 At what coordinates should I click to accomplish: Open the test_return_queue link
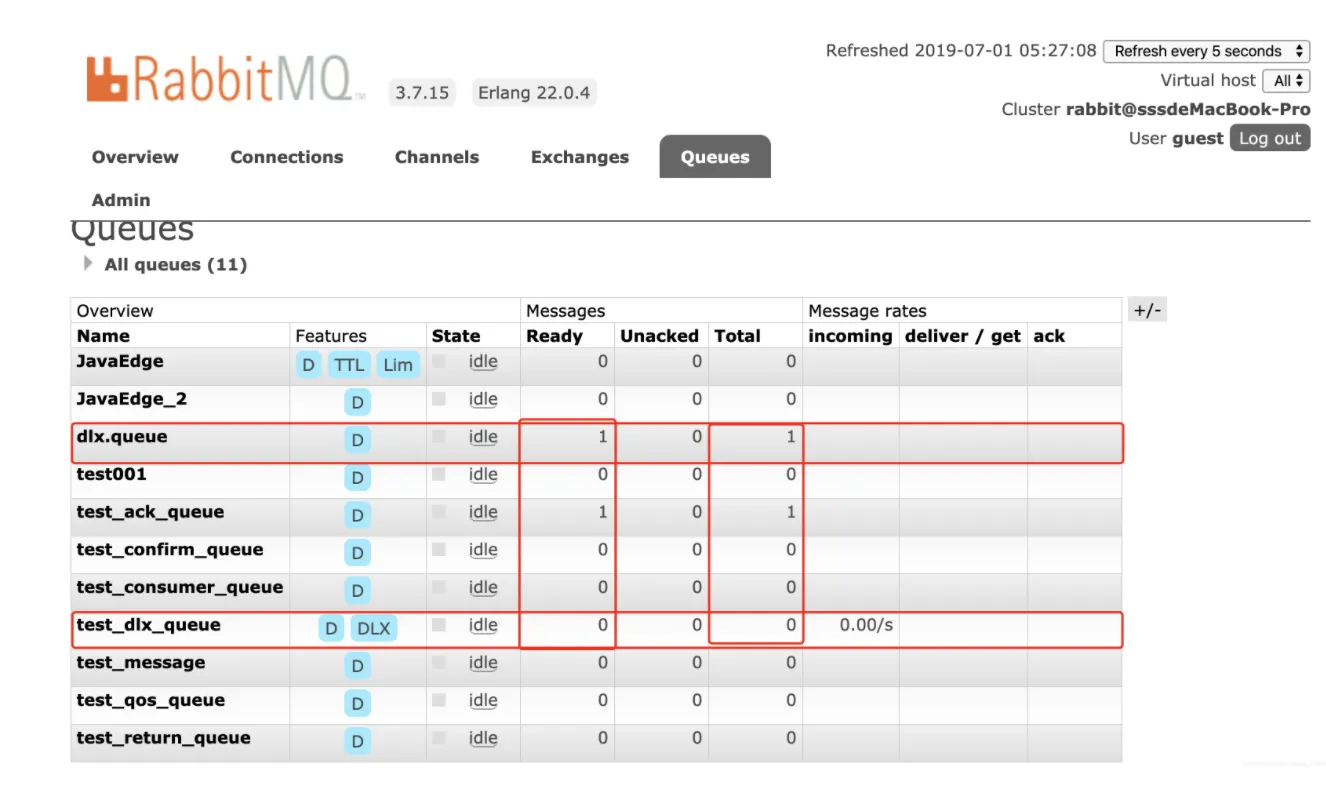tap(165, 738)
